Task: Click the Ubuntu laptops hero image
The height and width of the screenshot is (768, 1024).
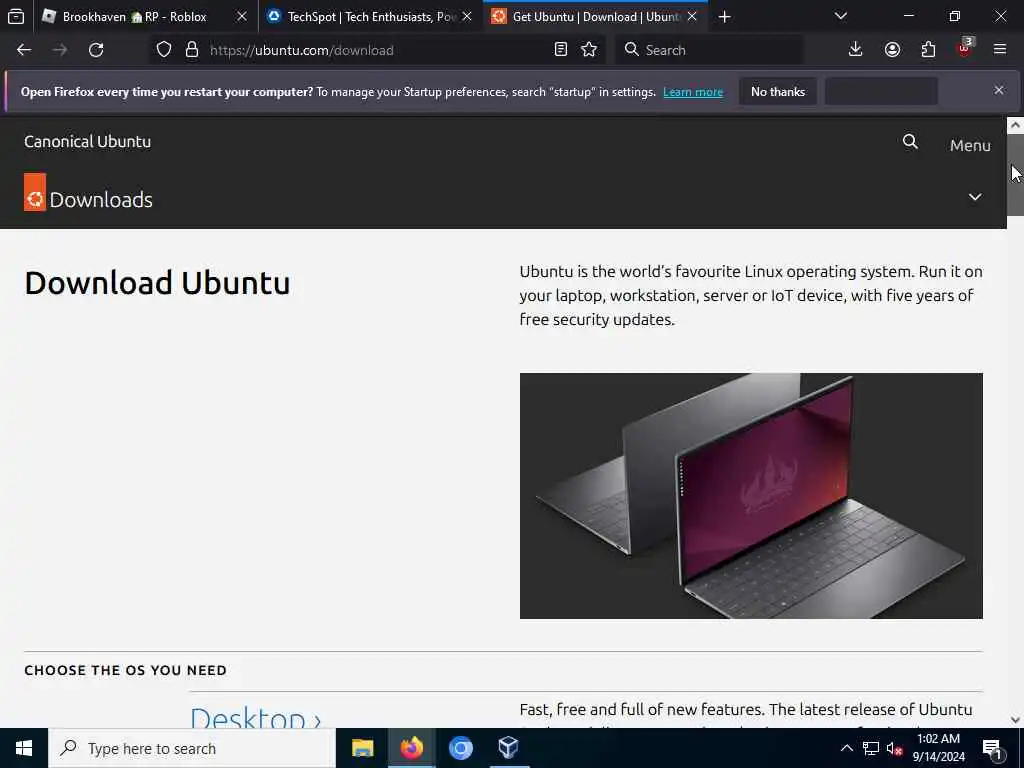Action: click(751, 496)
